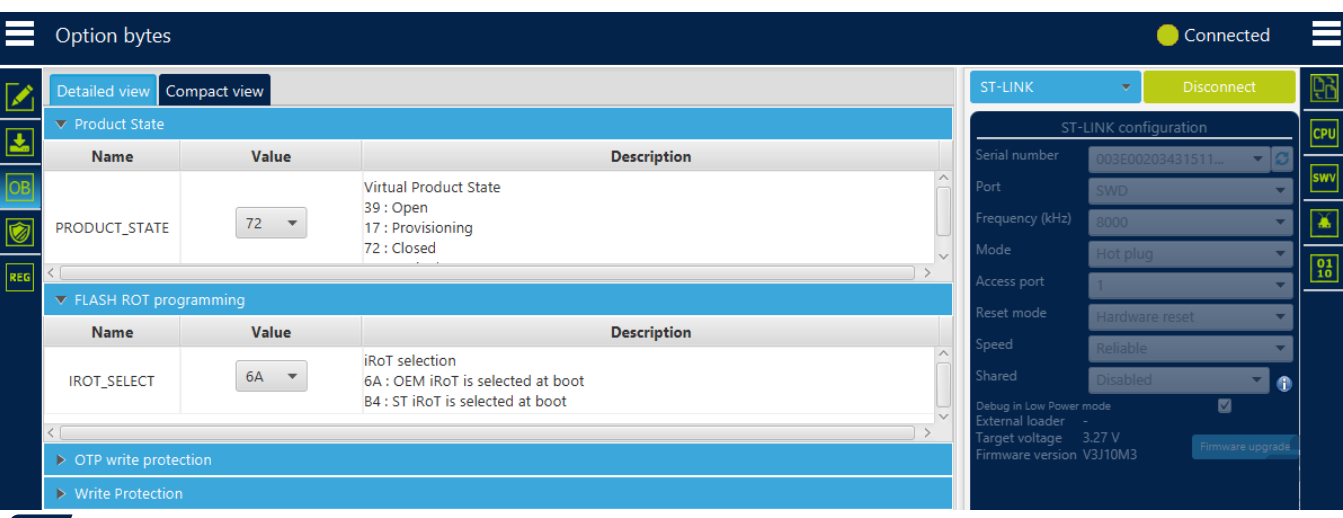
Task: Open the Erasing & Programming download icon
Action: [x=20, y=142]
